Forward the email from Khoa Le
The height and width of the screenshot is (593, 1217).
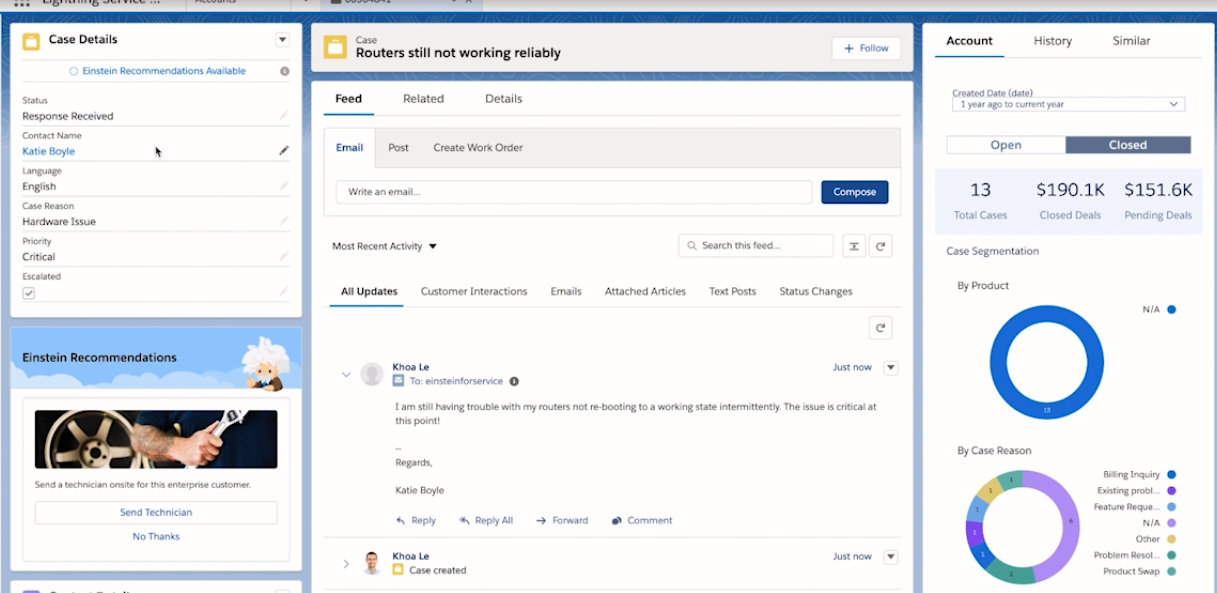(562, 521)
